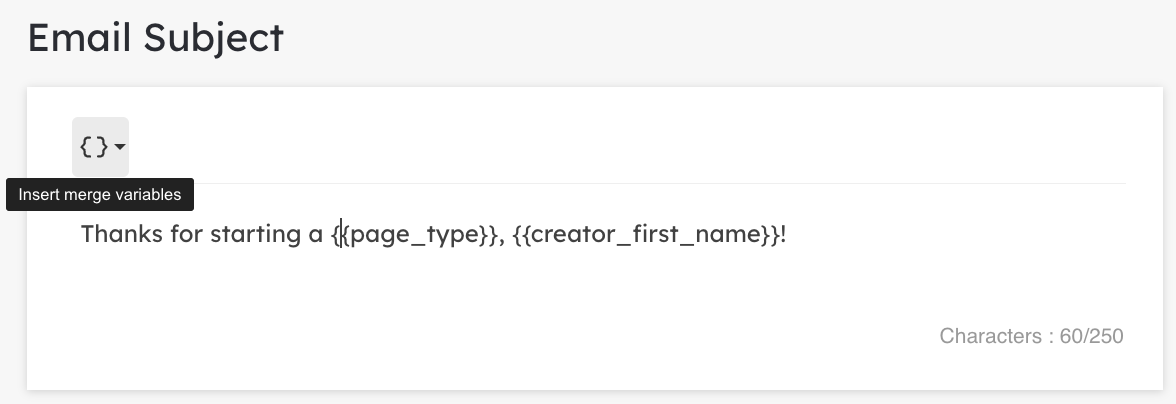Click the 'Email Subject' heading

[x=156, y=37]
